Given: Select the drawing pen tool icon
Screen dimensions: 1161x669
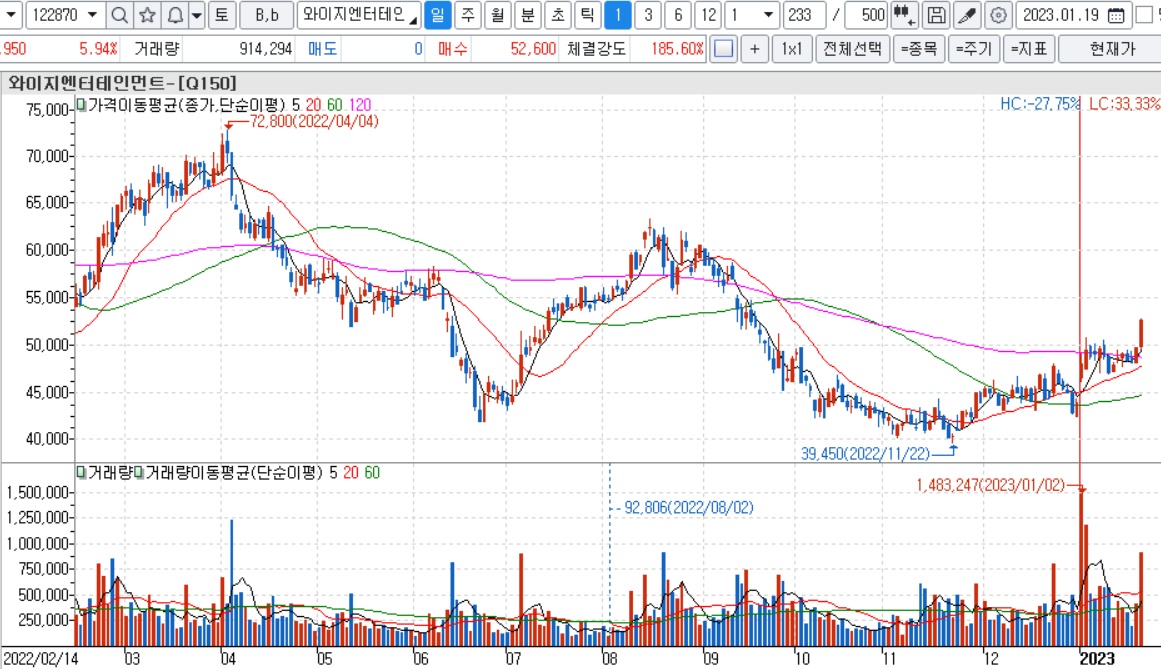Looking at the screenshot, I should point(967,15).
